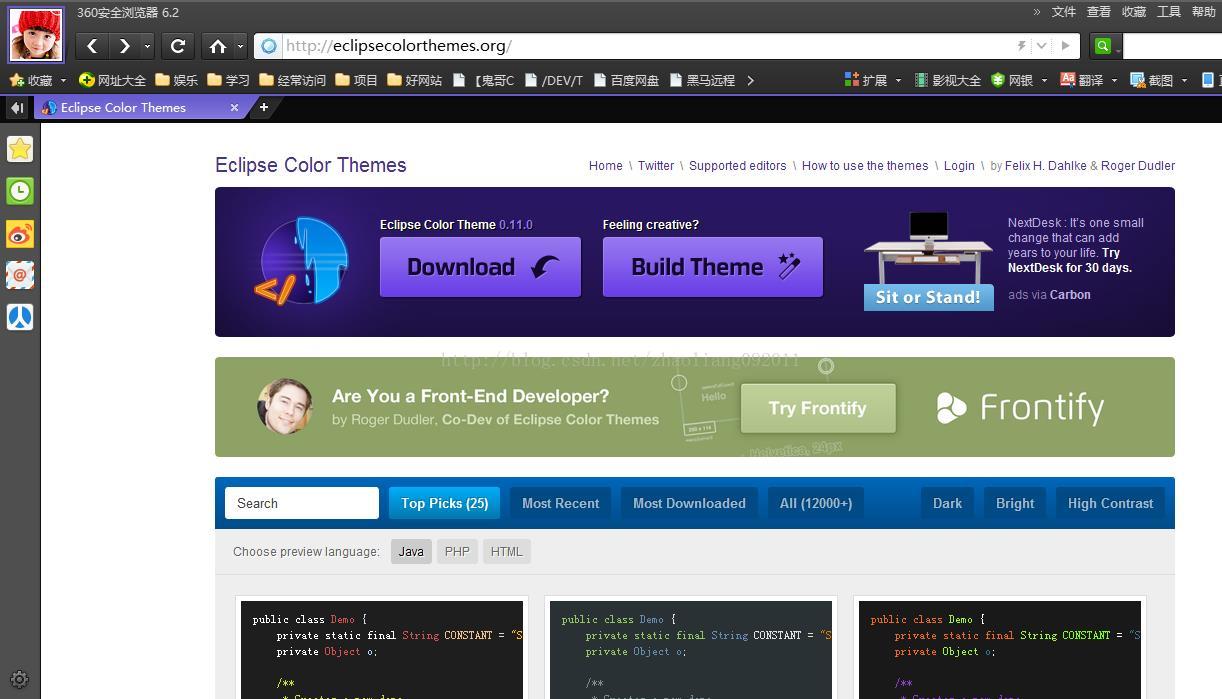Open the sidebar settings gear

tap(19, 679)
